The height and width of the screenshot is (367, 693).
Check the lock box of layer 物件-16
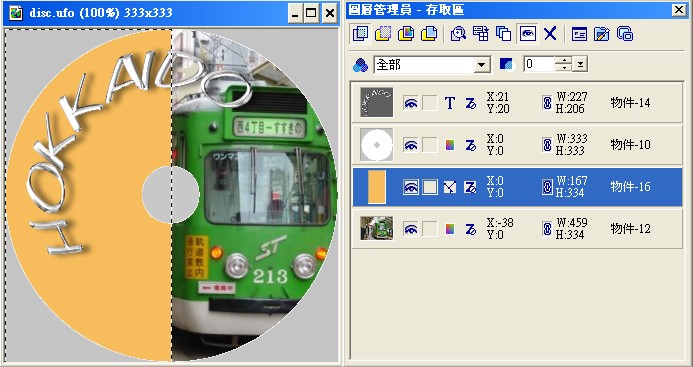pyautogui.click(x=430, y=187)
